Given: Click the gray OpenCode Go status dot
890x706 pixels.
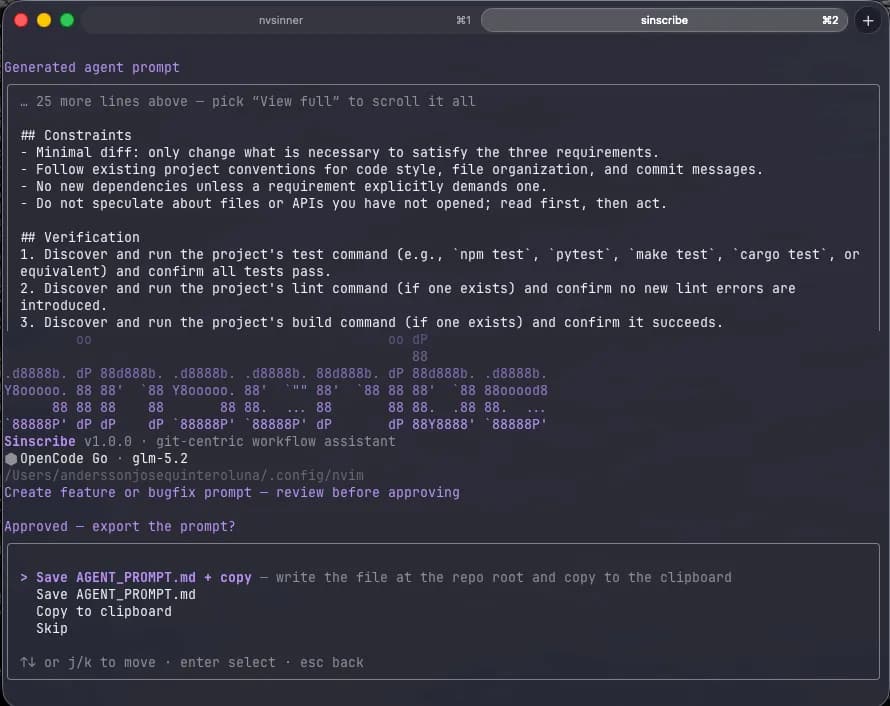Looking at the screenshot, I should pos(11,459).
